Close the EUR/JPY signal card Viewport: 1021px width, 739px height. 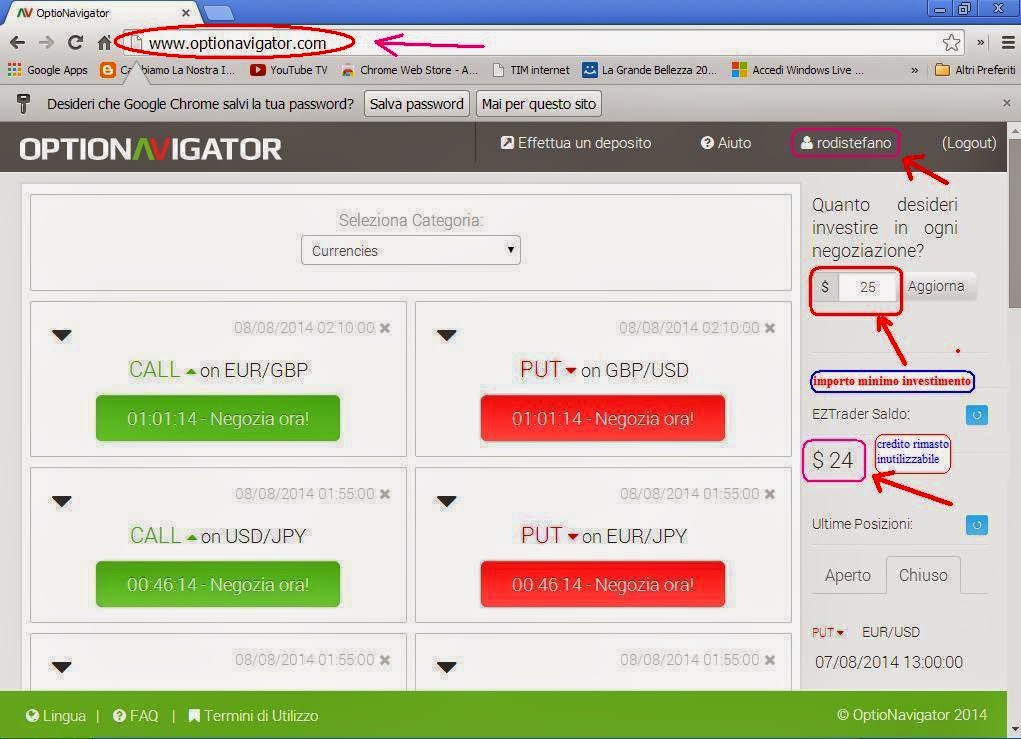click(770, 494)
